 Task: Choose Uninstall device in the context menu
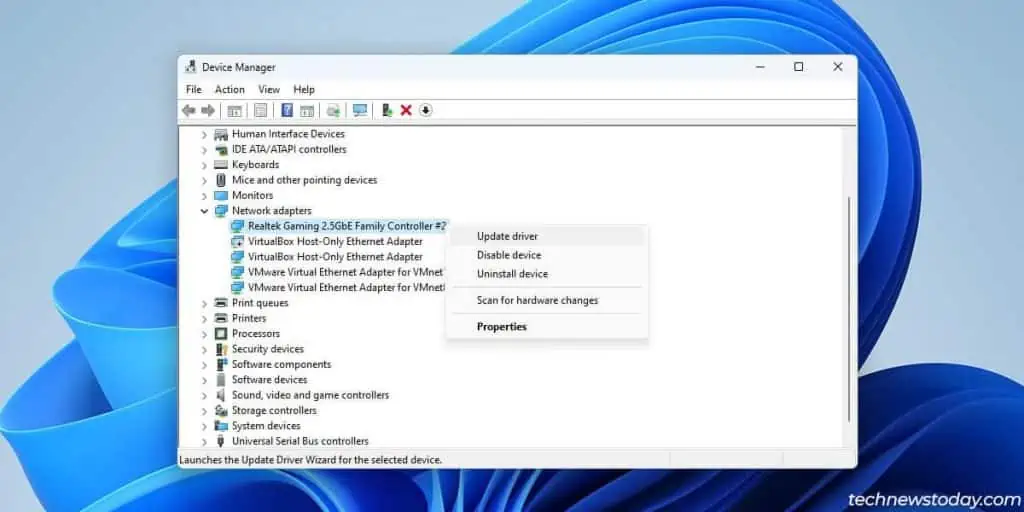pos(547,274)
